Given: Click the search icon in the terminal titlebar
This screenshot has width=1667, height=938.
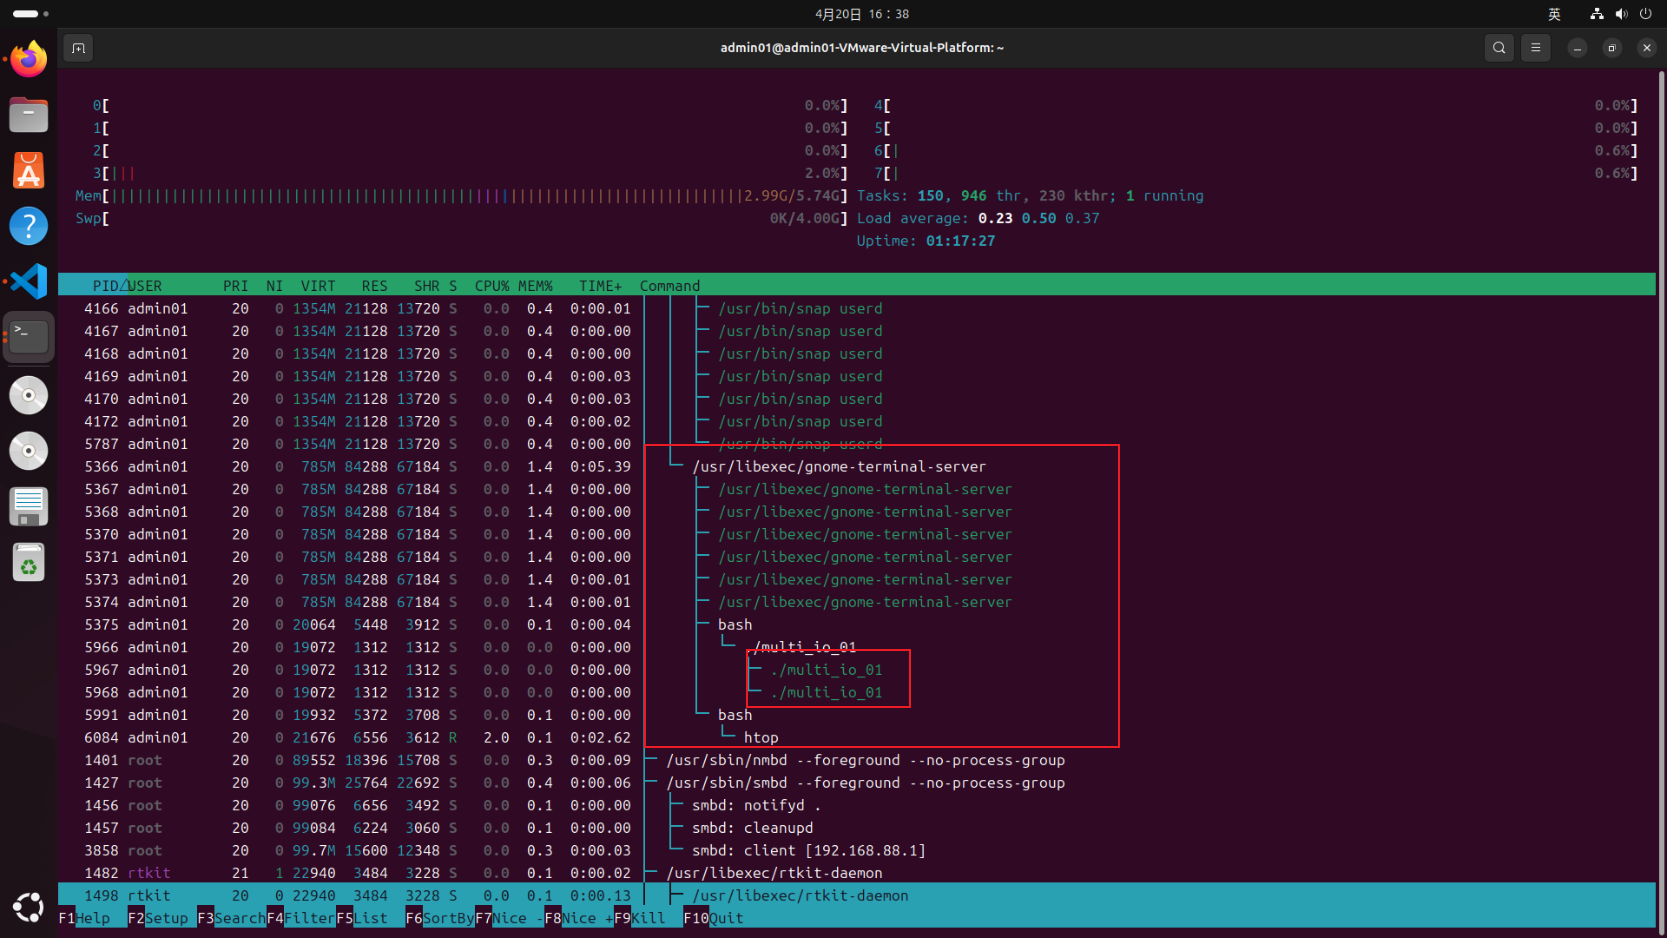Looking at the screenshot, I should pyautogui.click(x=1498, y=47).
